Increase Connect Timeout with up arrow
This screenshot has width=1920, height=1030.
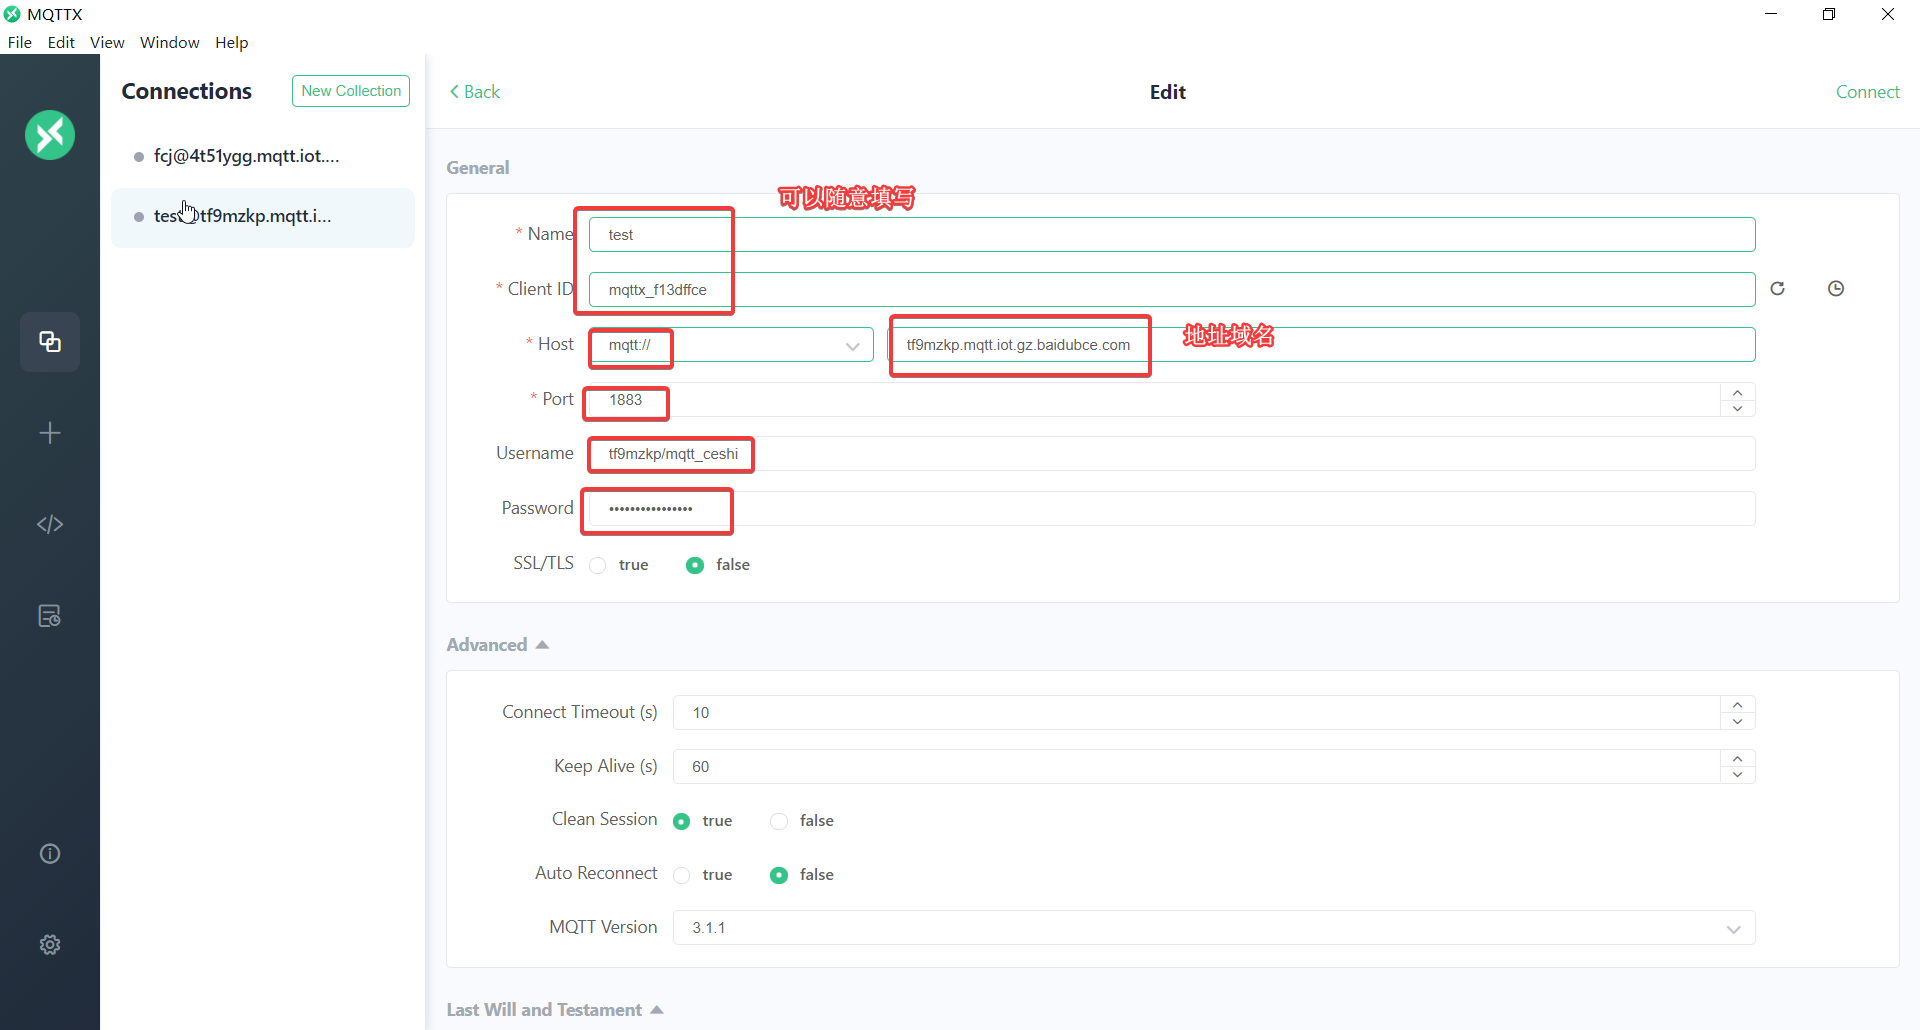[1738, 705]
